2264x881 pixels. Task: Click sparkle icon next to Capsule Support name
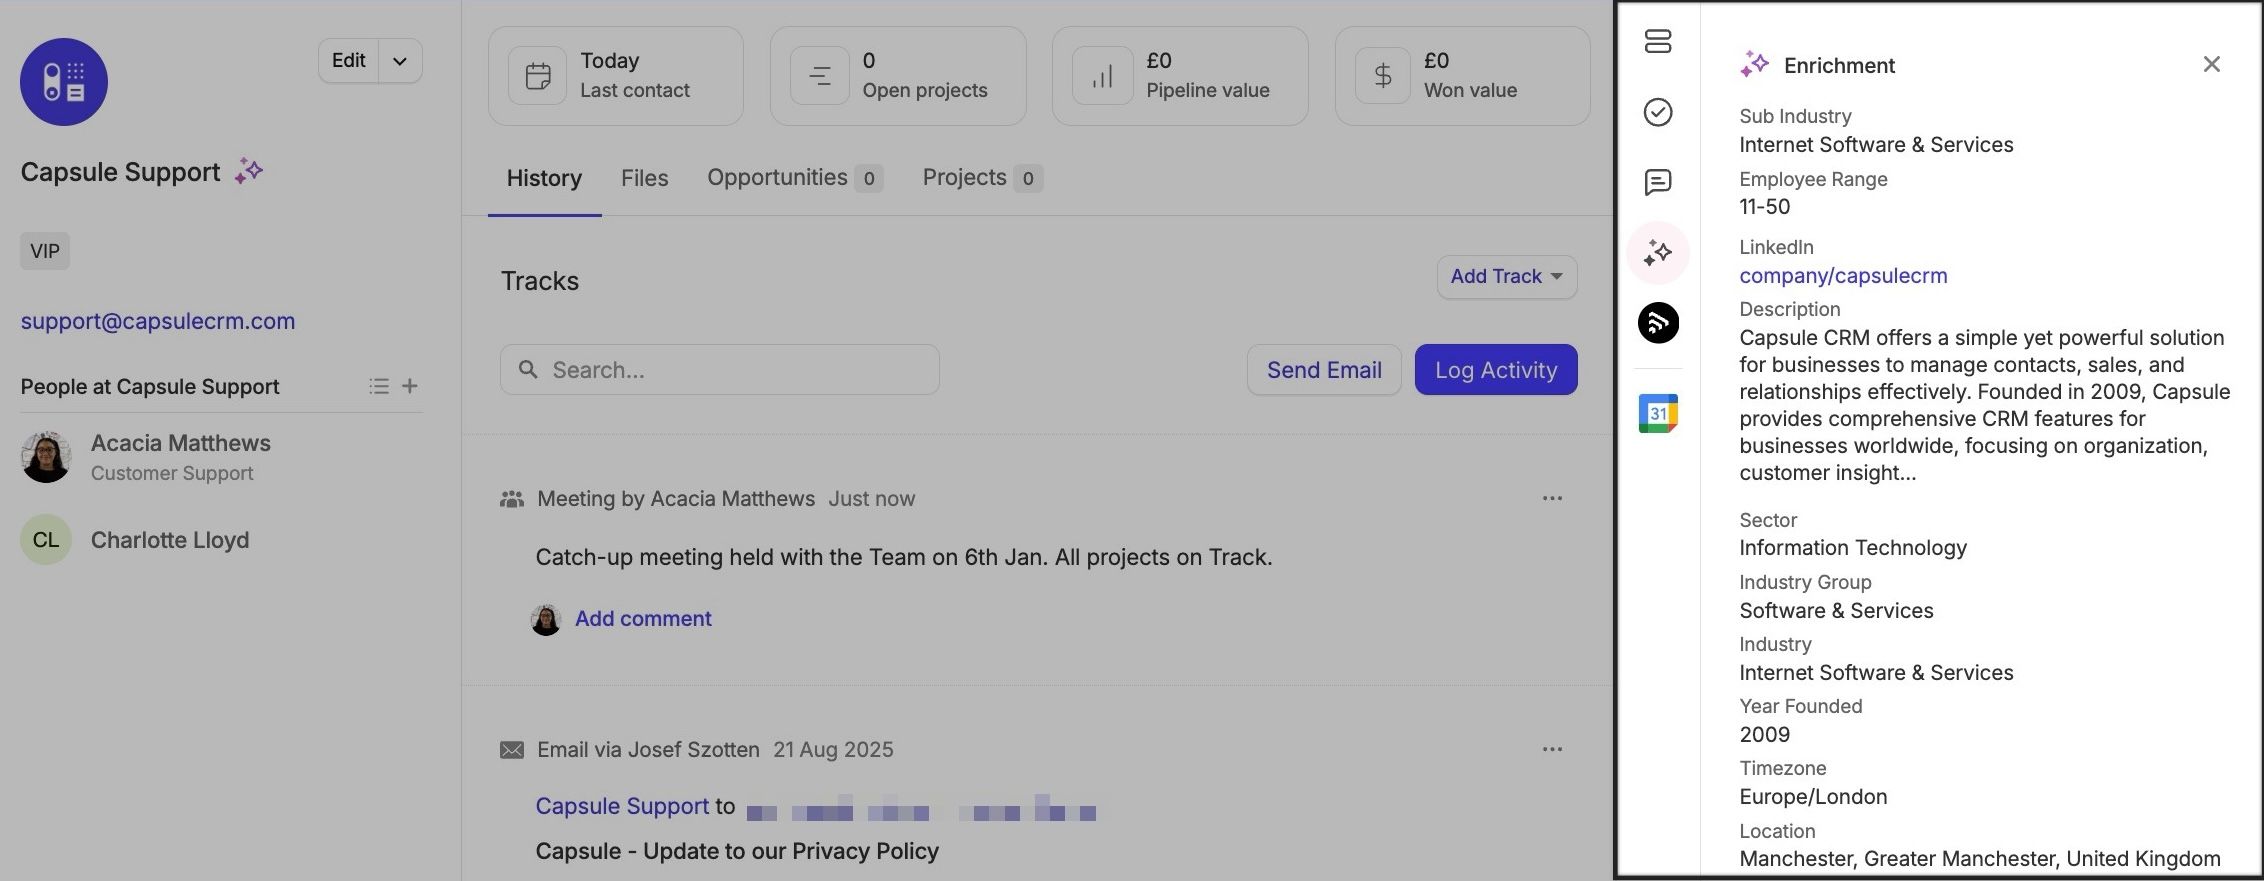coord(249,171)
